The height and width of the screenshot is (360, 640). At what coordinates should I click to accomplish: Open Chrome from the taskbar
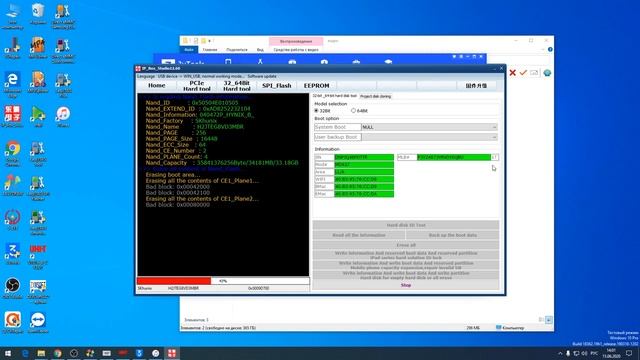58,353
